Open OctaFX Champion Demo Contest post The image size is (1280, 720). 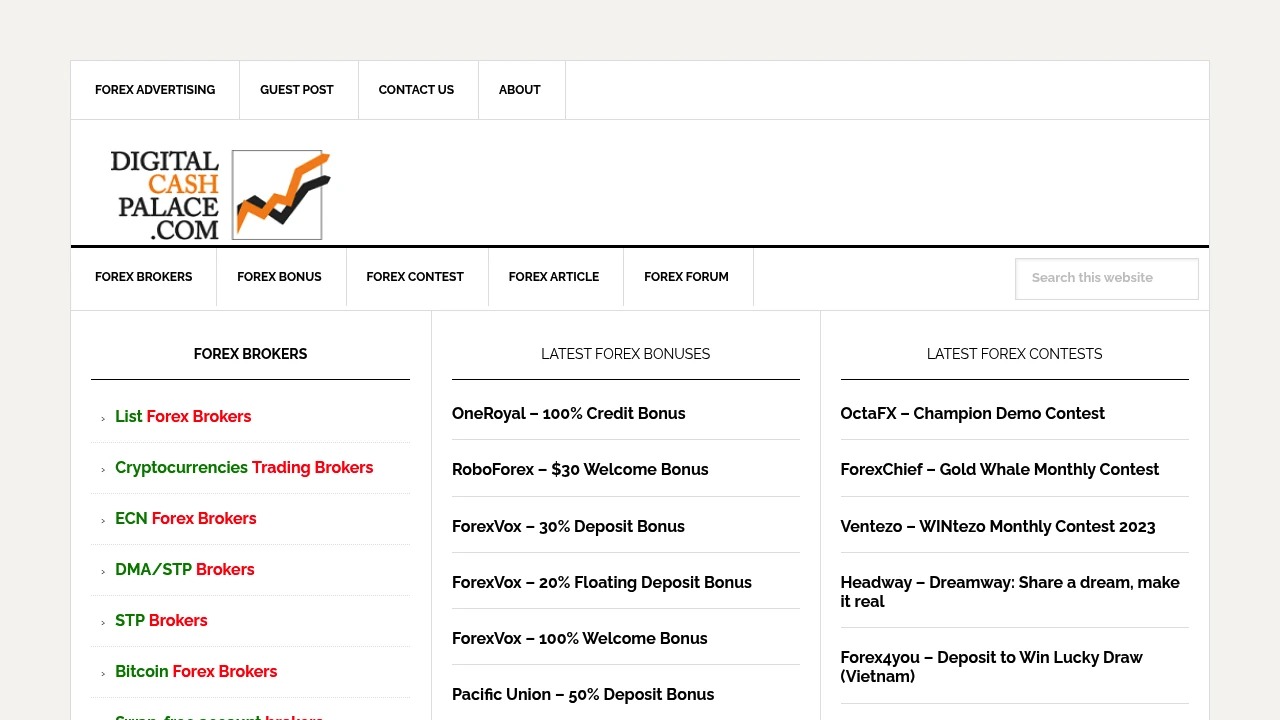point(973,414)
